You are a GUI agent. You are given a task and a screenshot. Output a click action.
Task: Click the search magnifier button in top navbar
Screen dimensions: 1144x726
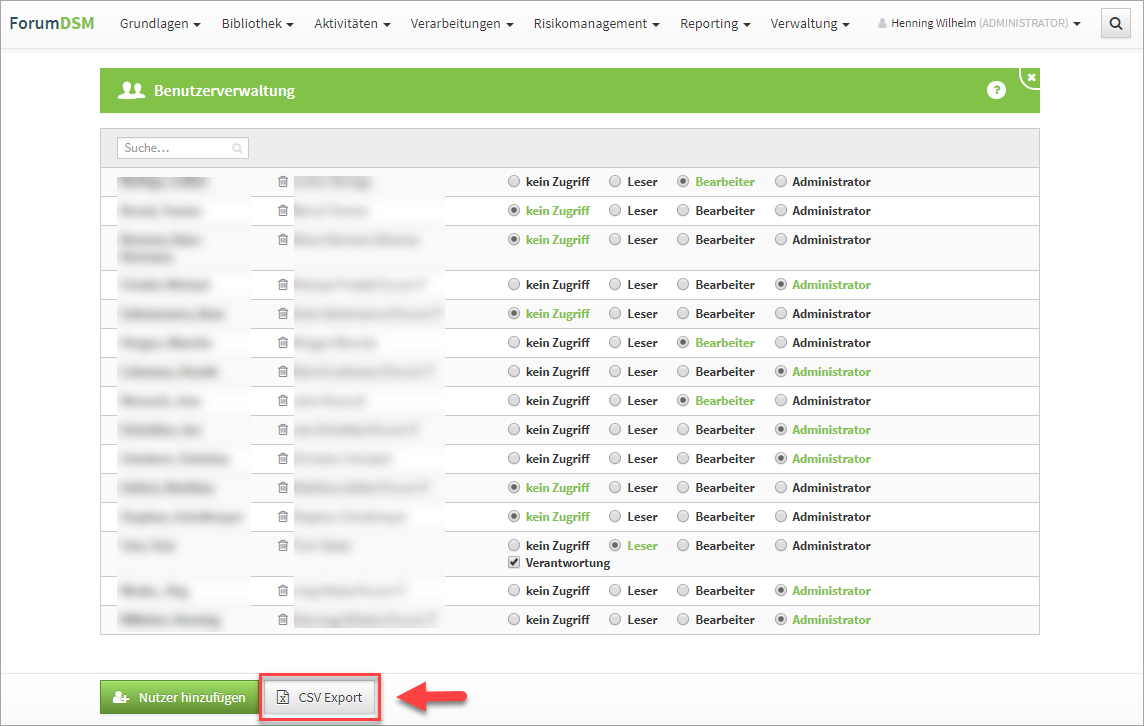click(x=1115, y=24)
